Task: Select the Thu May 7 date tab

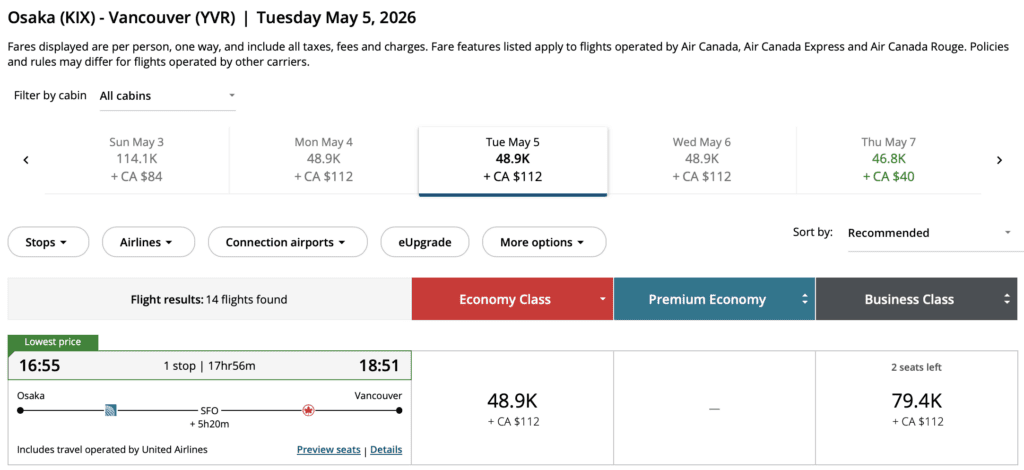Action: [x=888, y=160]
